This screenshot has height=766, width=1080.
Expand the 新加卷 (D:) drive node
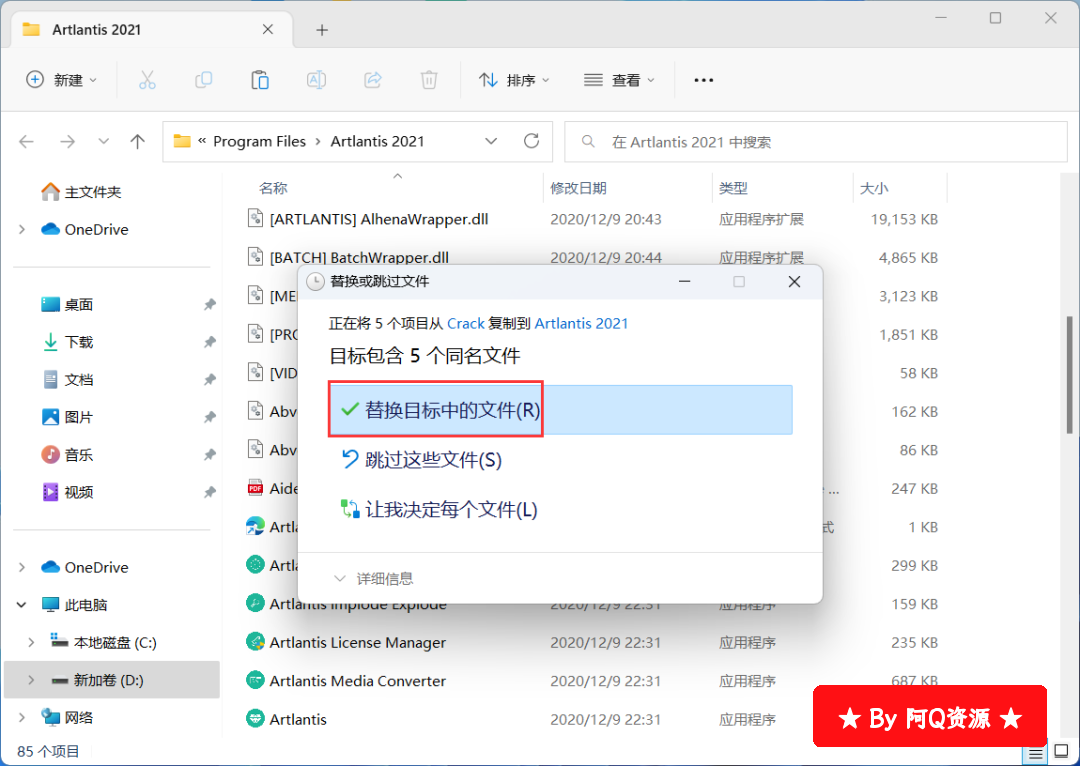[31, 681]
